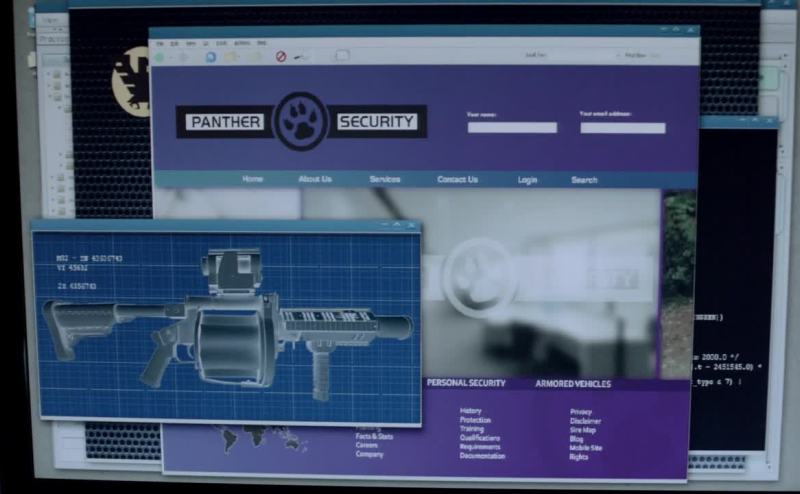Click the Facts & Stats footer link
The width and height of the screenshot is (800, 494).
tap(374, 436)
